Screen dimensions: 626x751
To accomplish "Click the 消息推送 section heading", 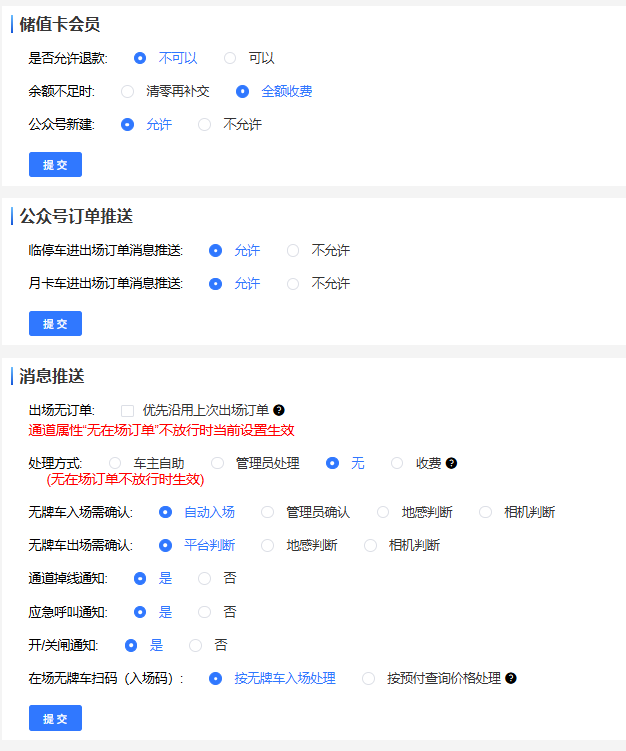I will 52,376.
